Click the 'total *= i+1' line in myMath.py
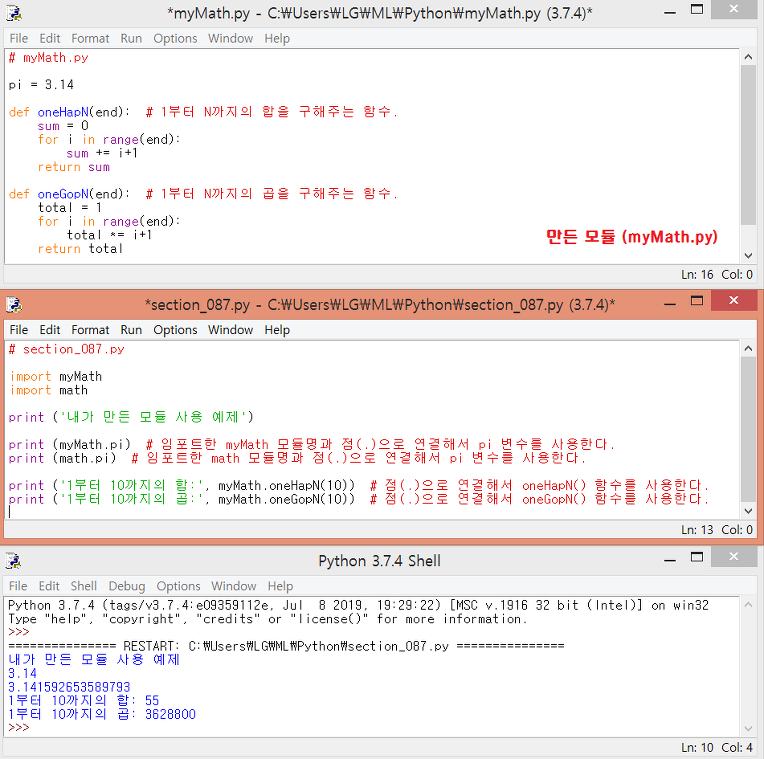 tap(109, 235)
